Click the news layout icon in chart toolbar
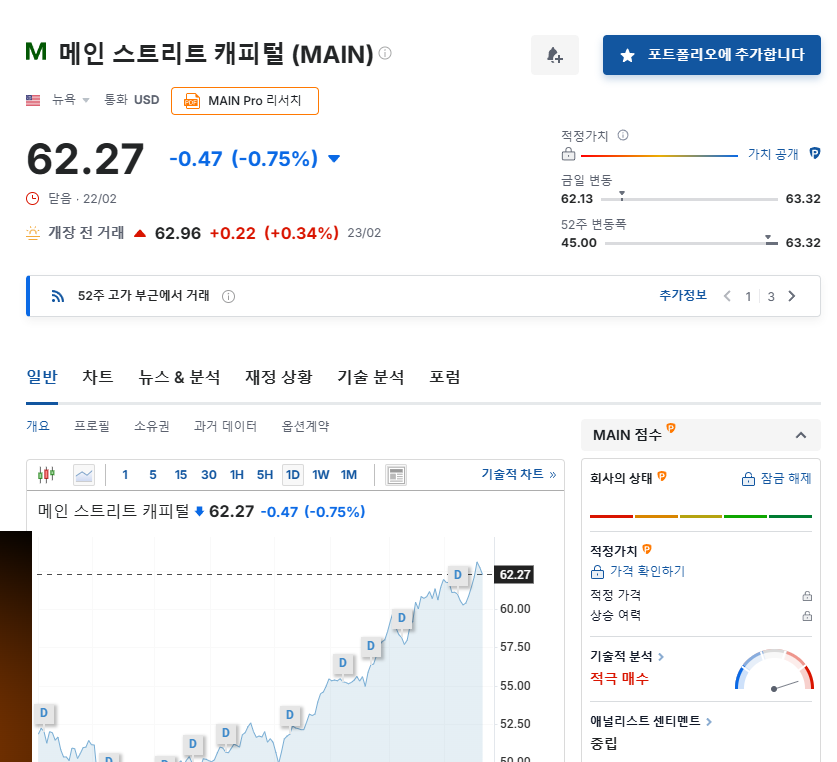The width and height of the screenshot is (837, 762). click(396, 475)
